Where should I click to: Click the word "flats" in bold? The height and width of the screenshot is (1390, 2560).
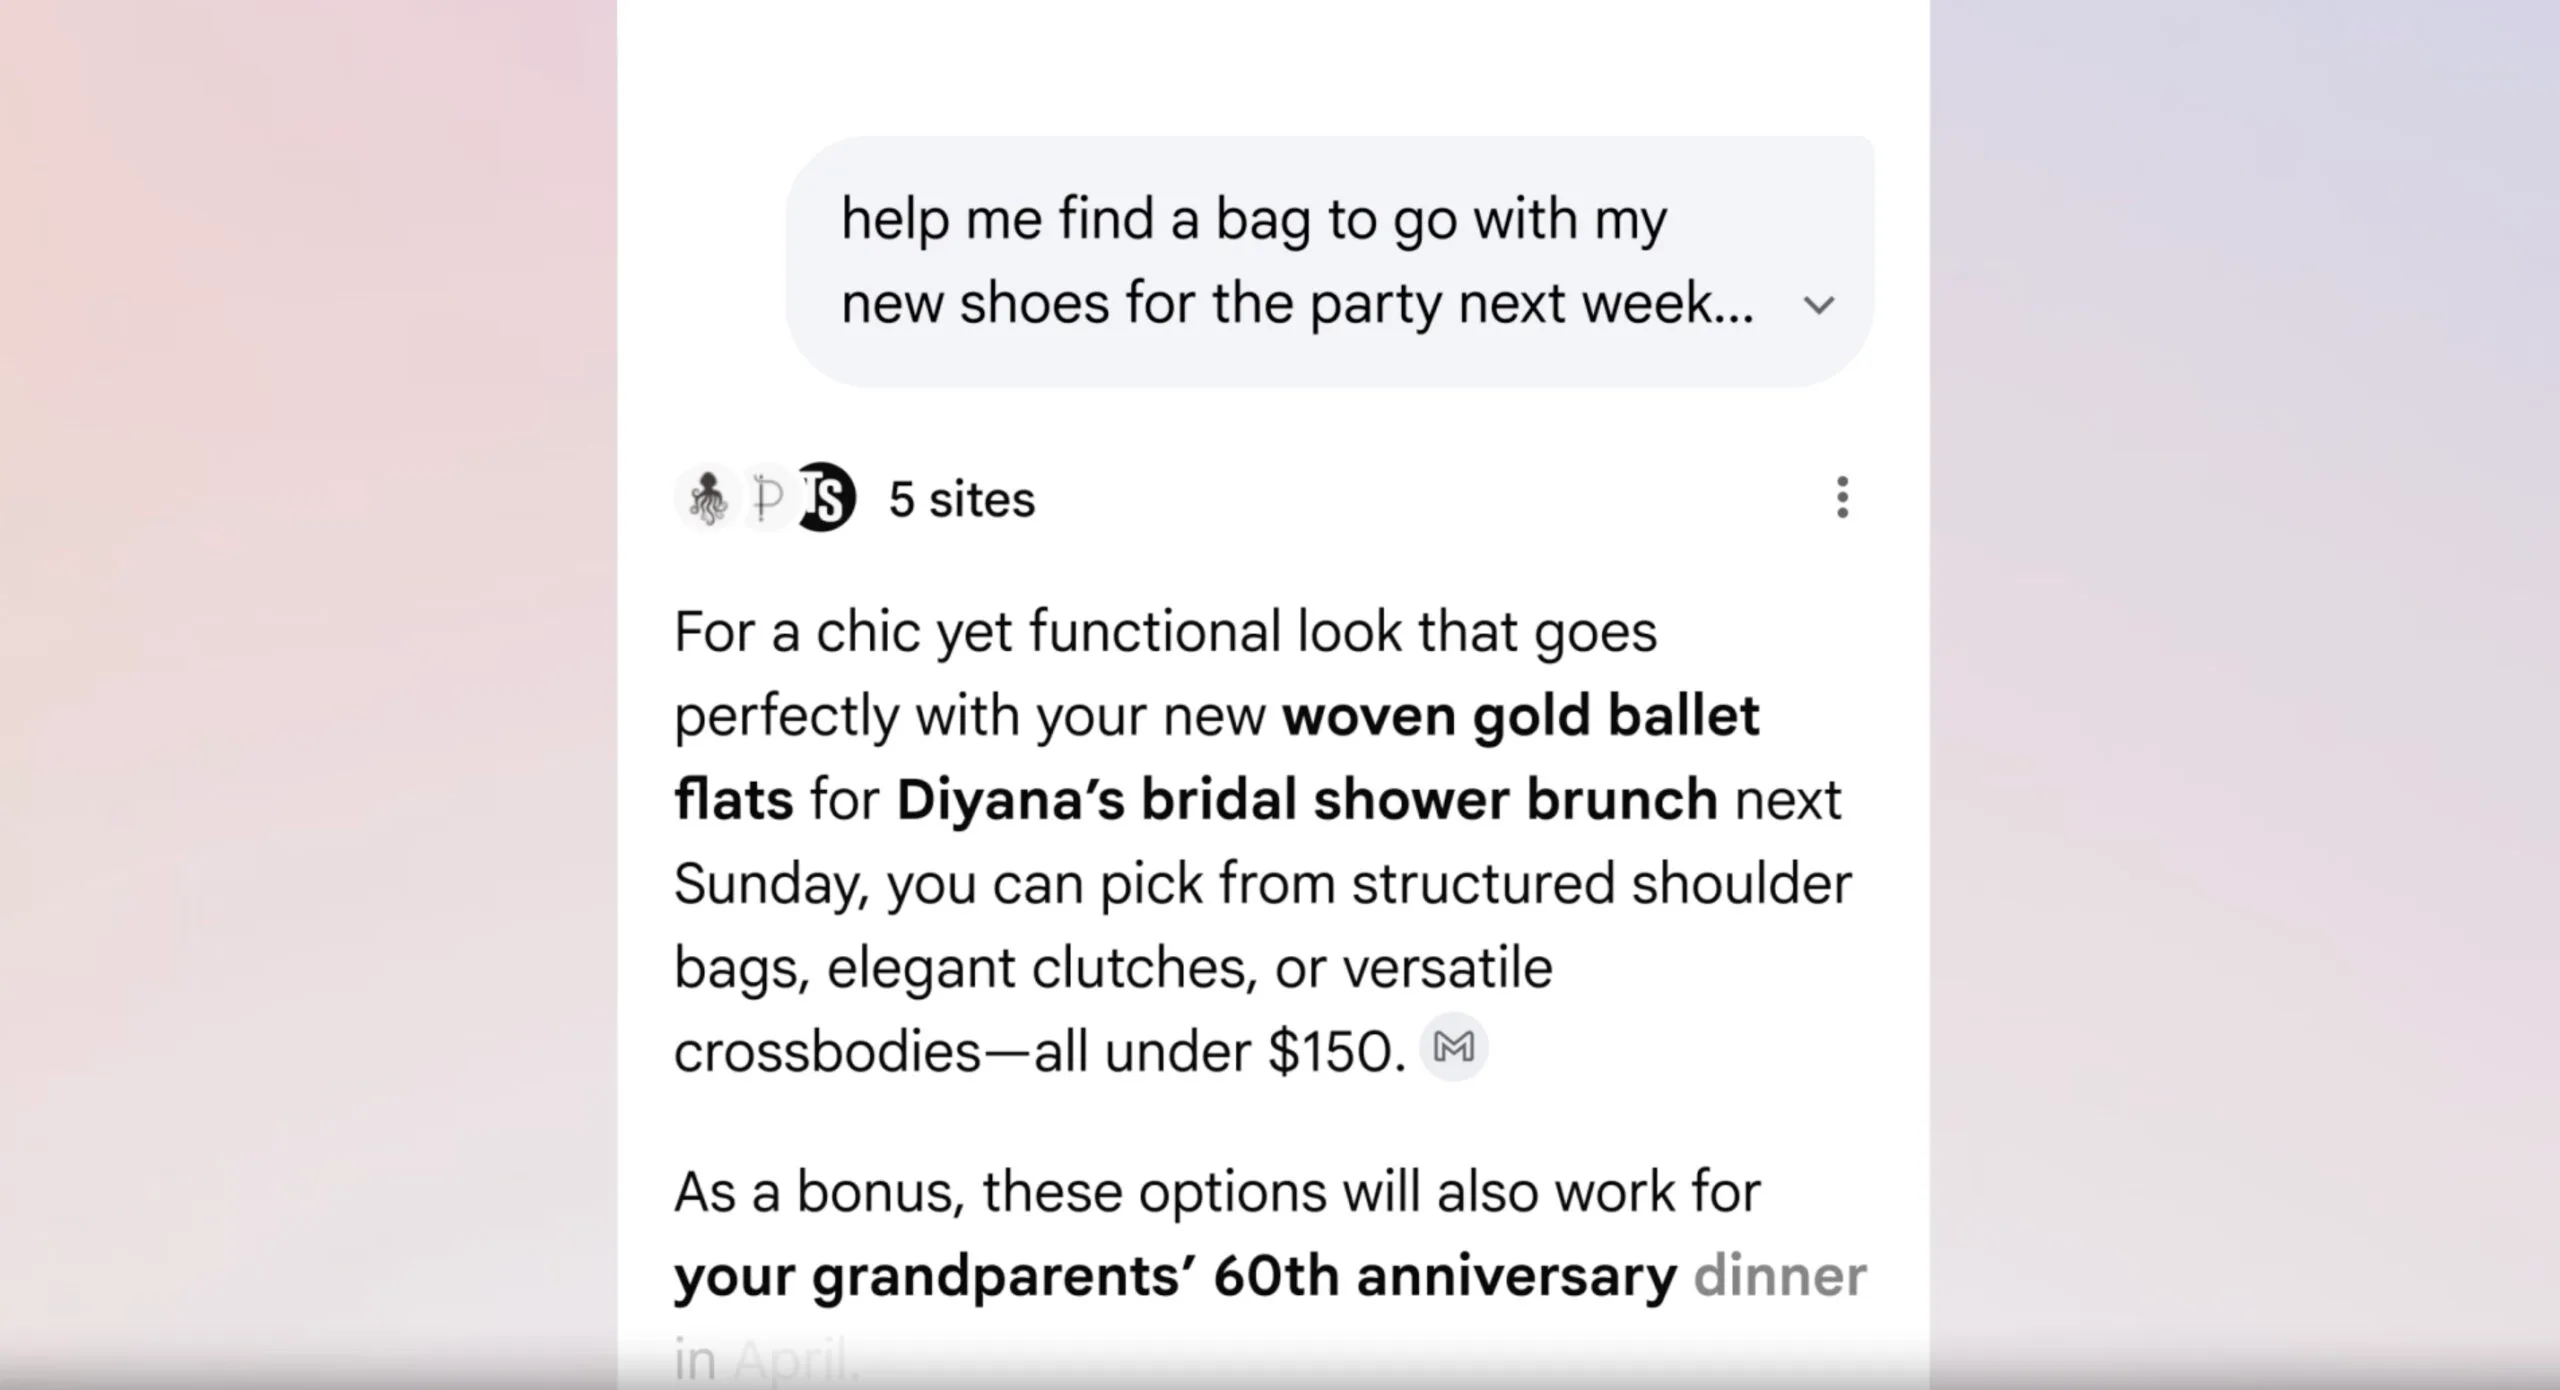734,800
